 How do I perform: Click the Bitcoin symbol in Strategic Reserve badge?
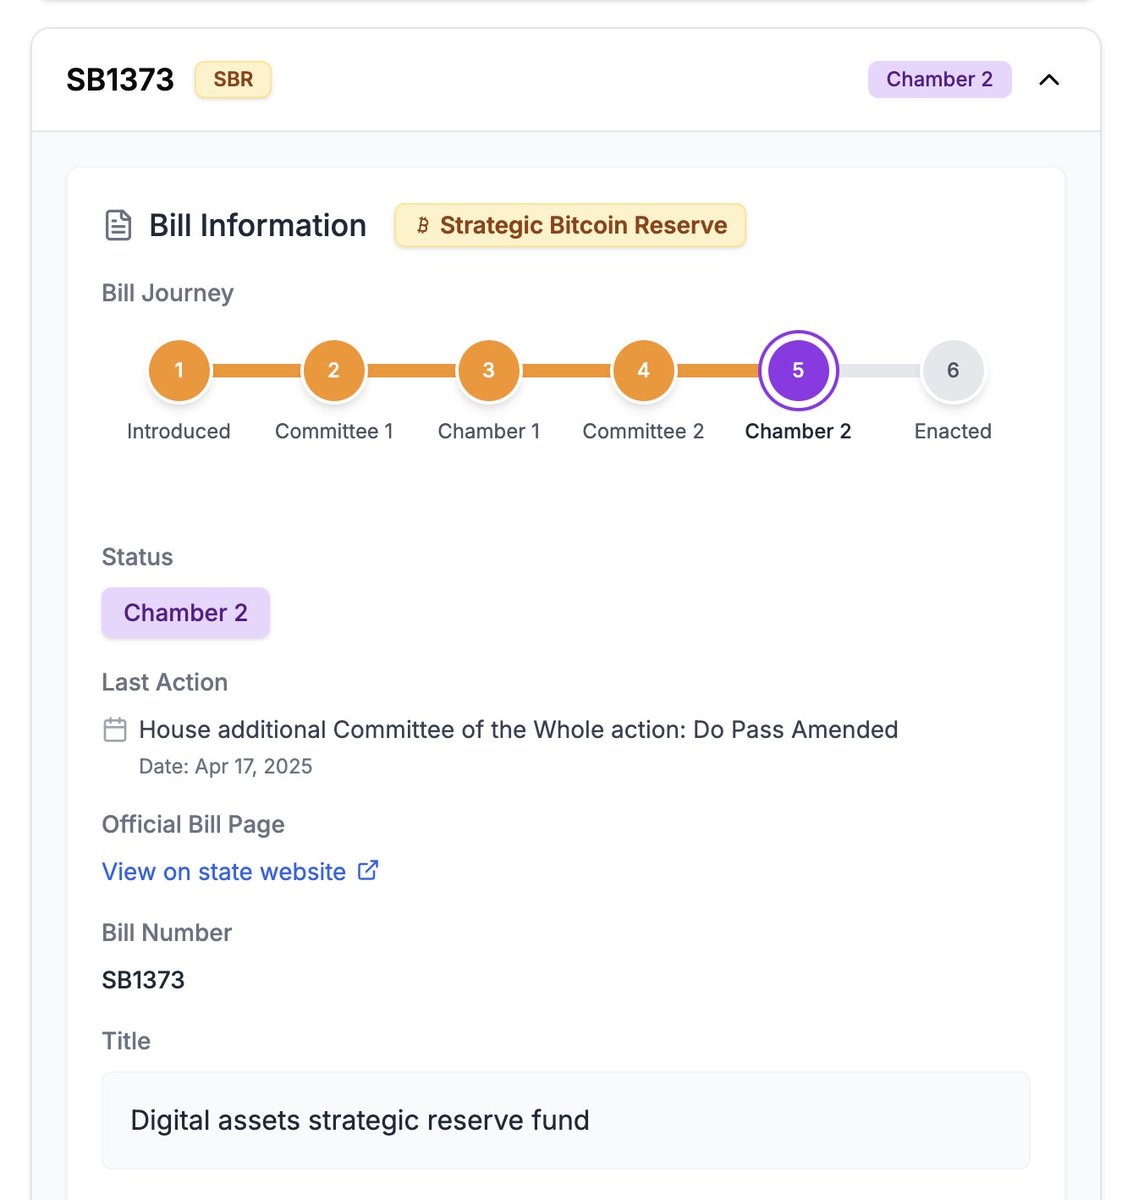[x=423, y=226]
